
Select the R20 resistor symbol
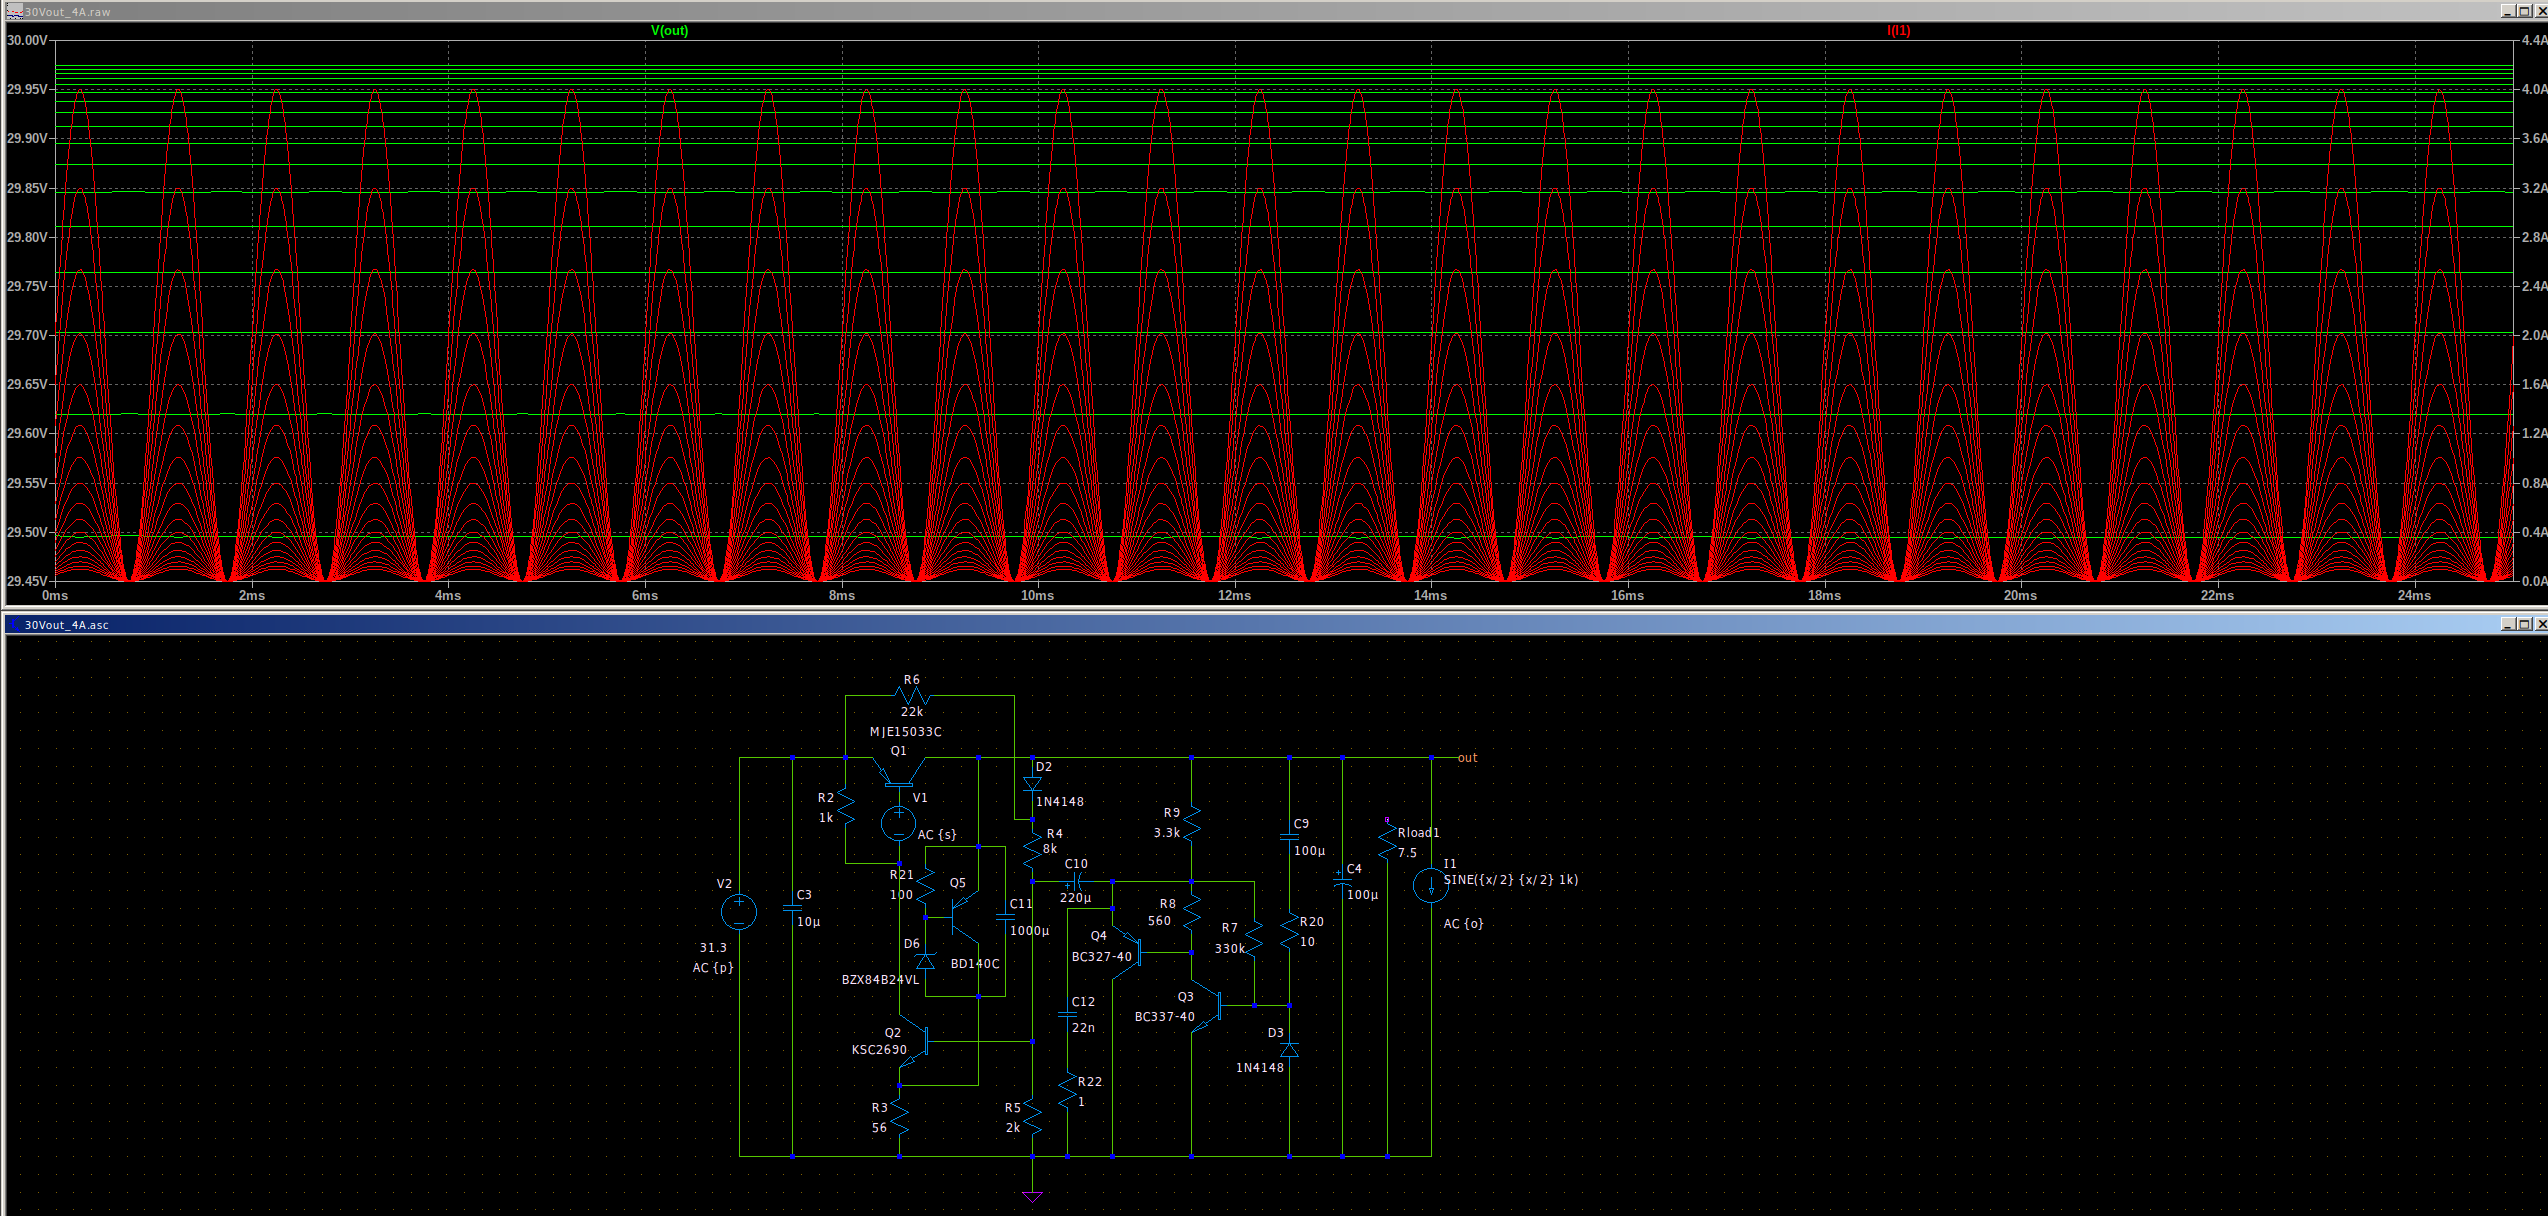[1289, 930]
